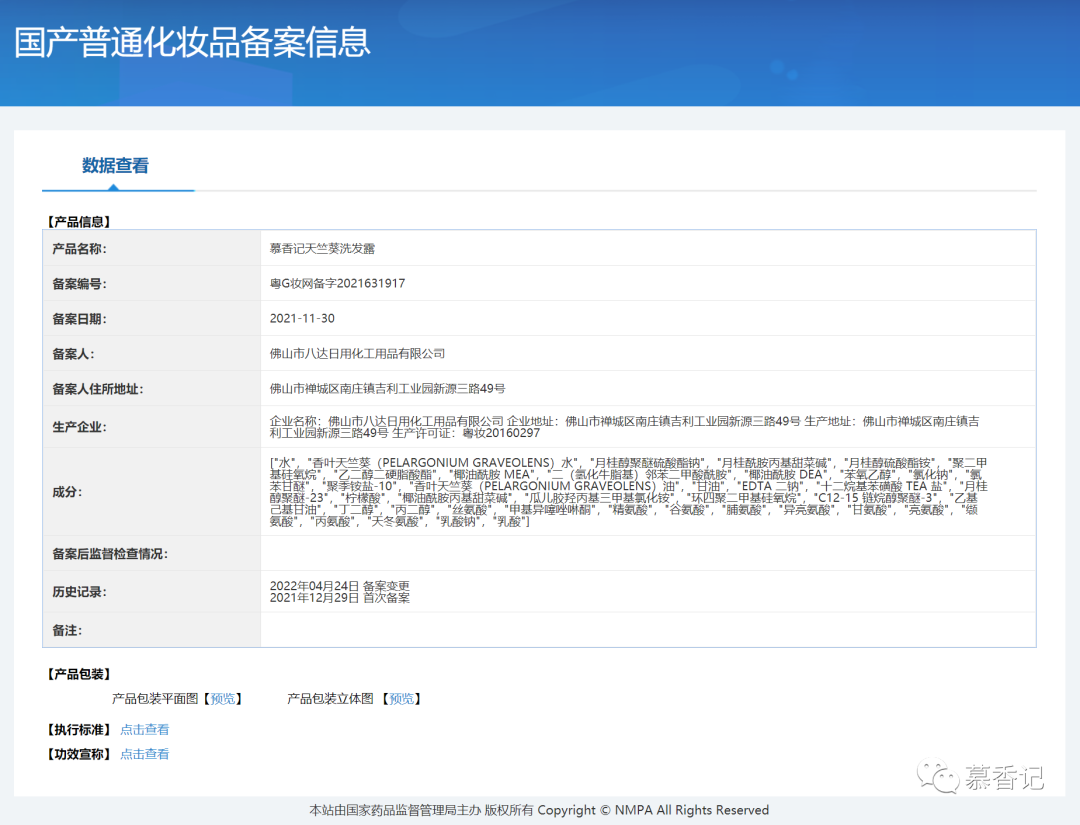The image size is (1080, 825).
Task: Click the 备案人 label cell
Action: pyautogui.click(x=152, y=353)
